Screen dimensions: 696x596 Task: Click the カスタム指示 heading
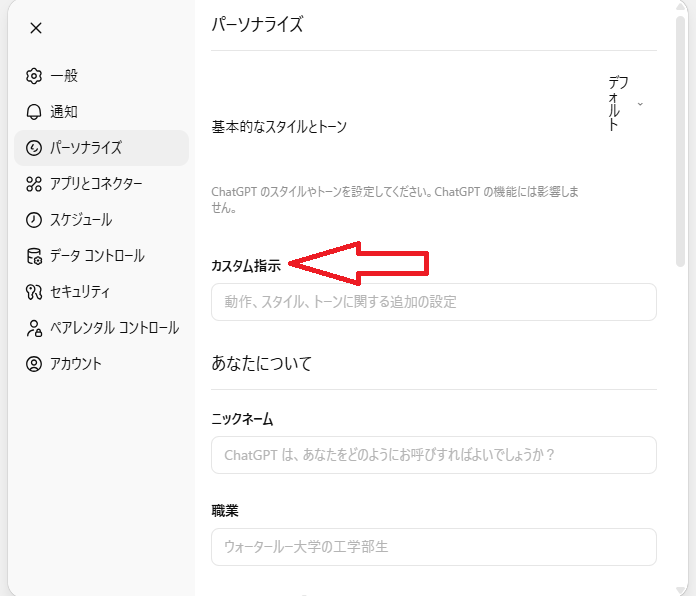(246, 265)
